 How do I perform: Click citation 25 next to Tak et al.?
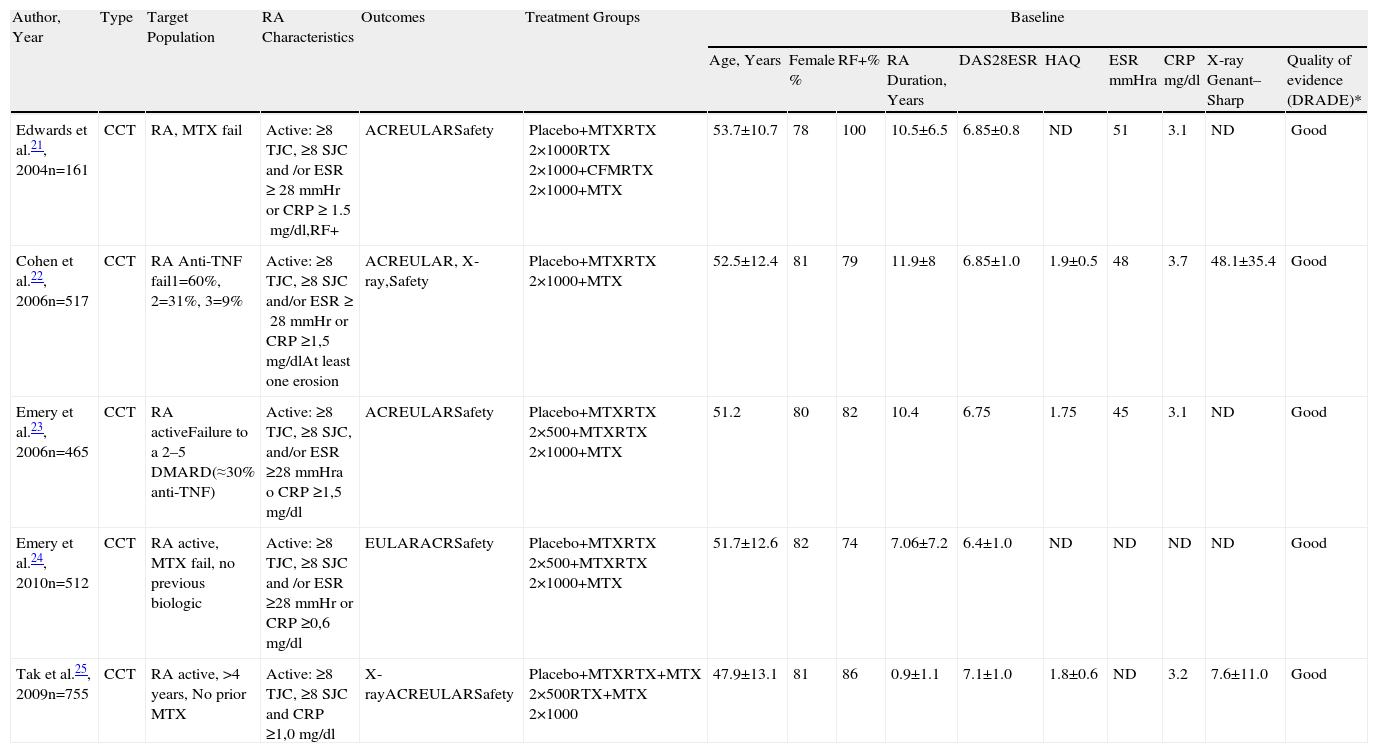click(82, 670)
